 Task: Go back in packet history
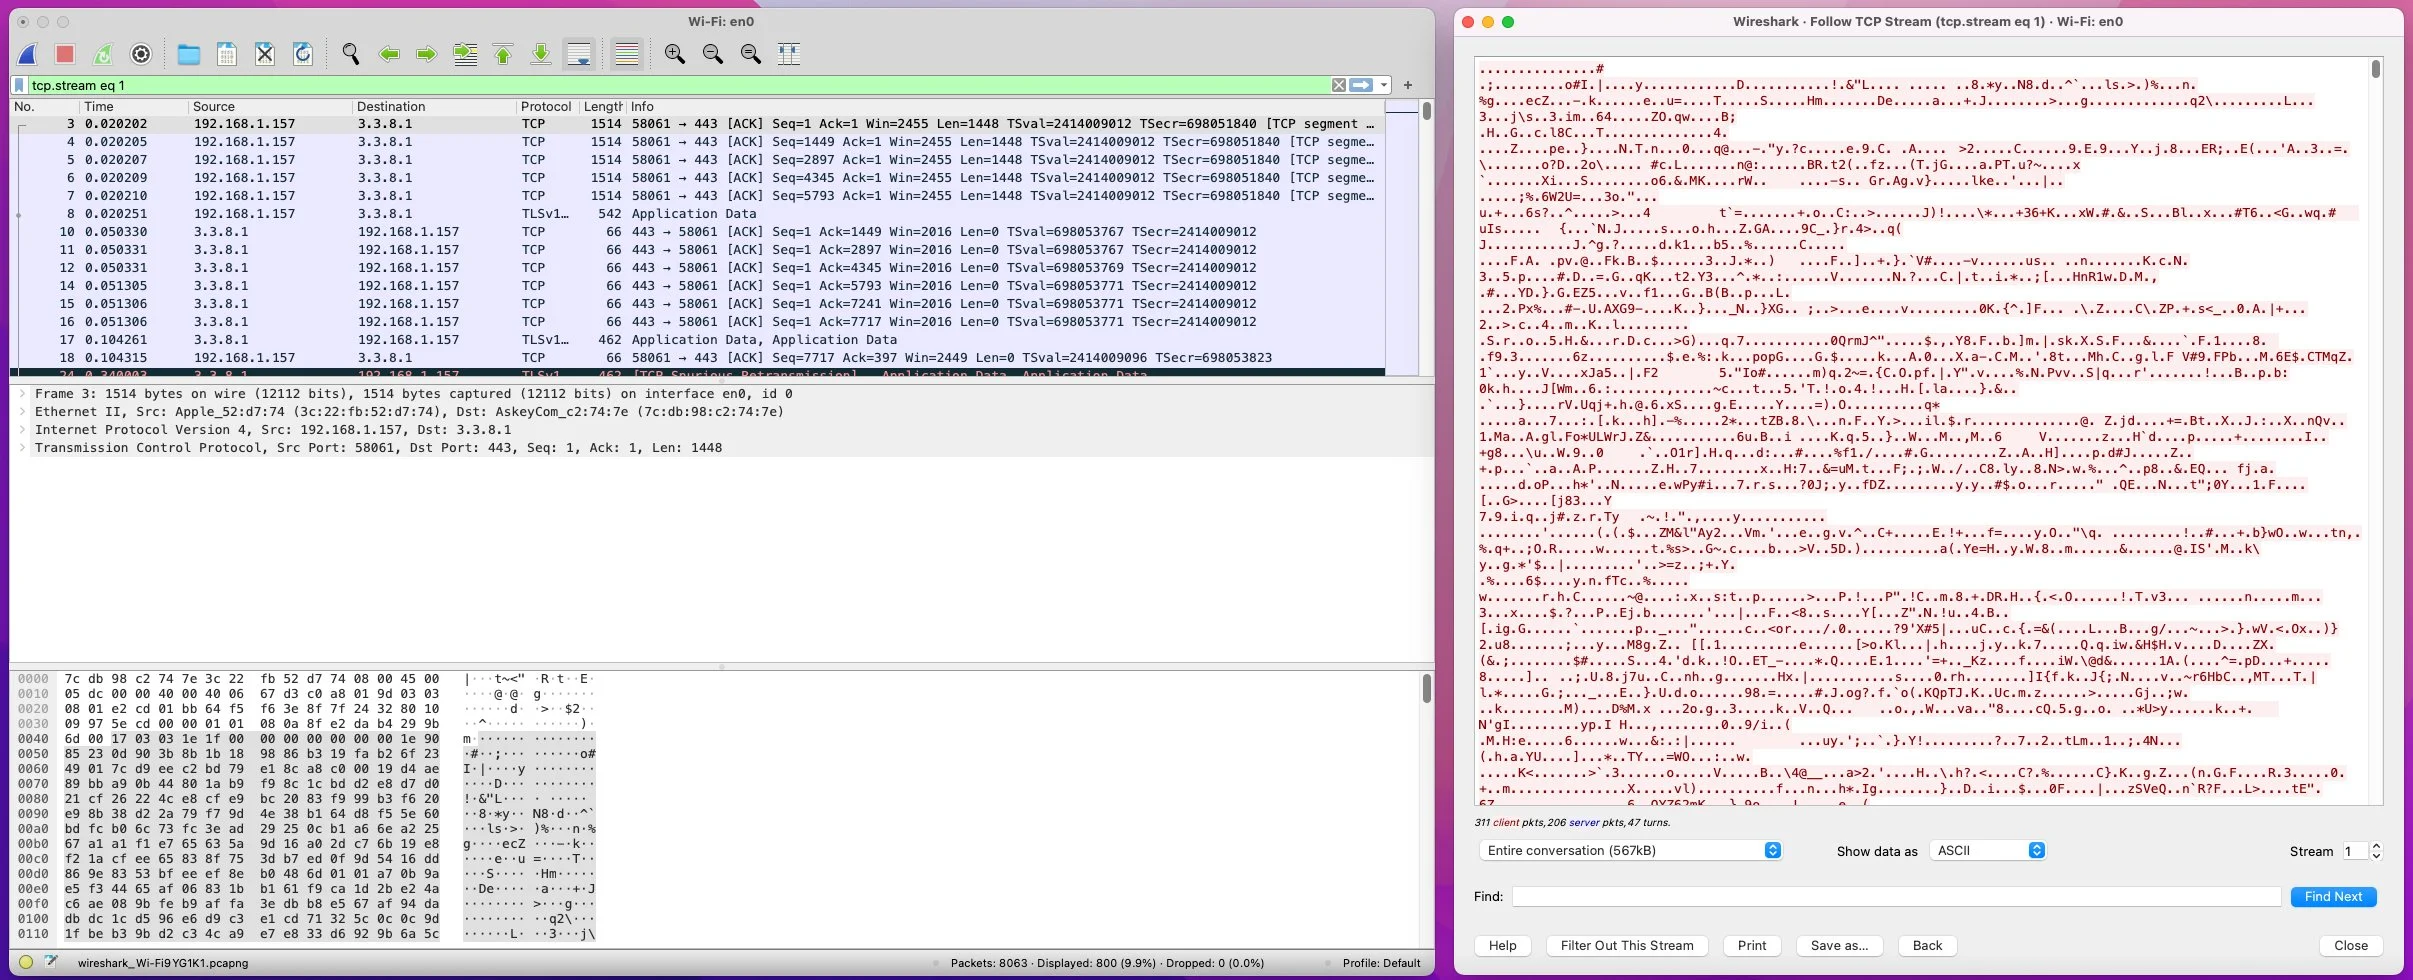(389, 53)
